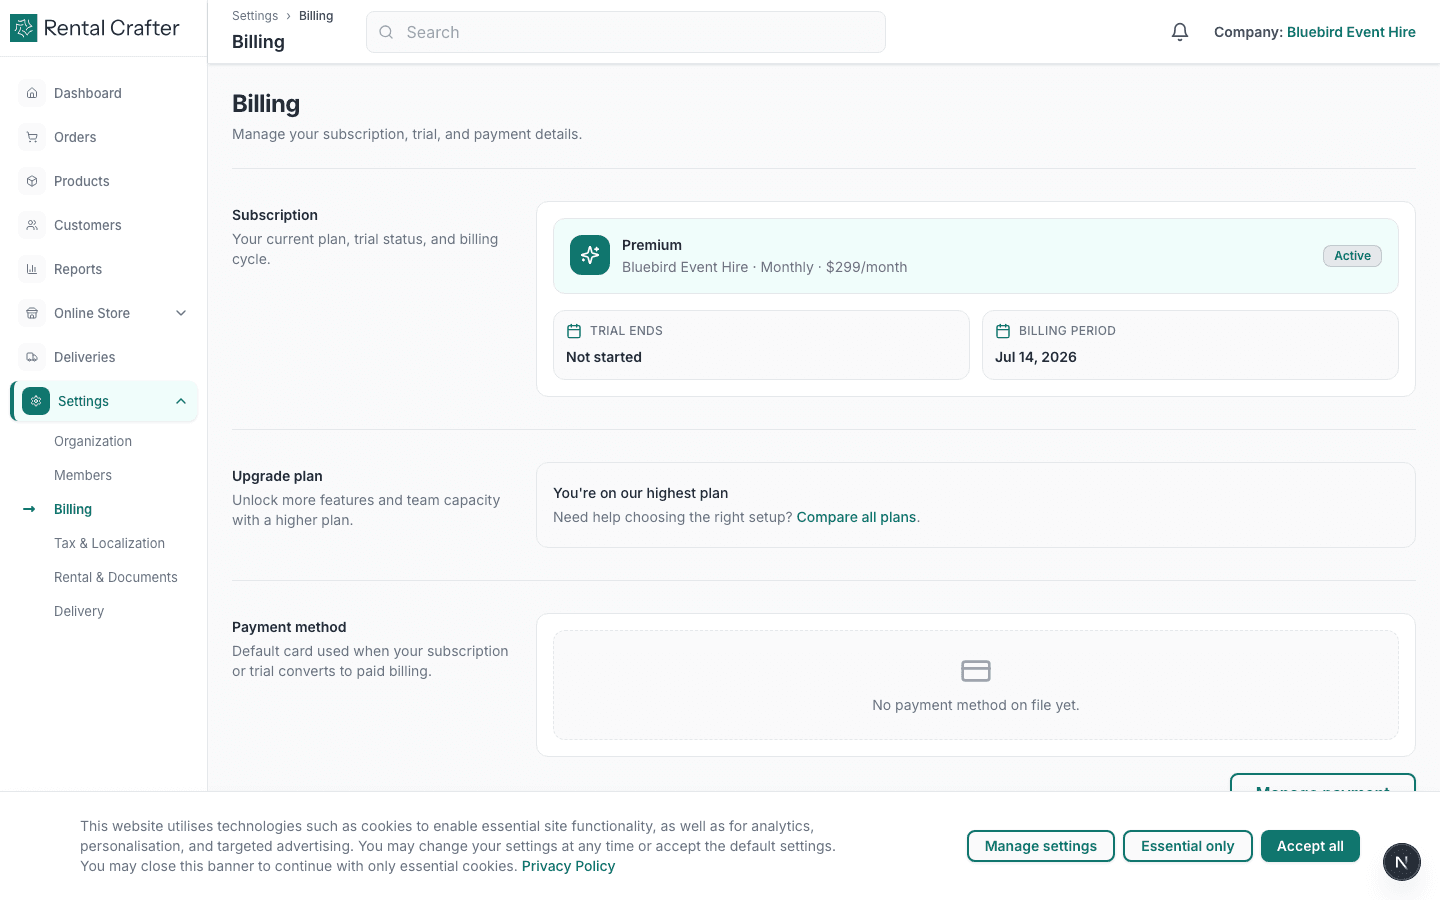Select Billing settings sub-item

pos(73,509)
